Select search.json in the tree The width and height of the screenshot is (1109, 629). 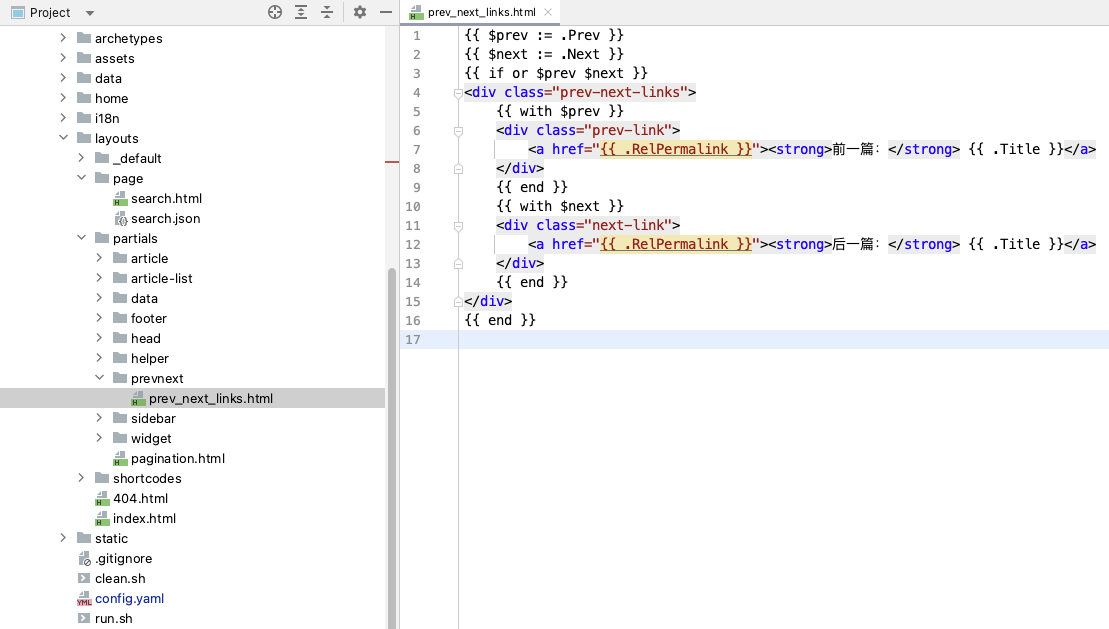[x=166, y=219]
